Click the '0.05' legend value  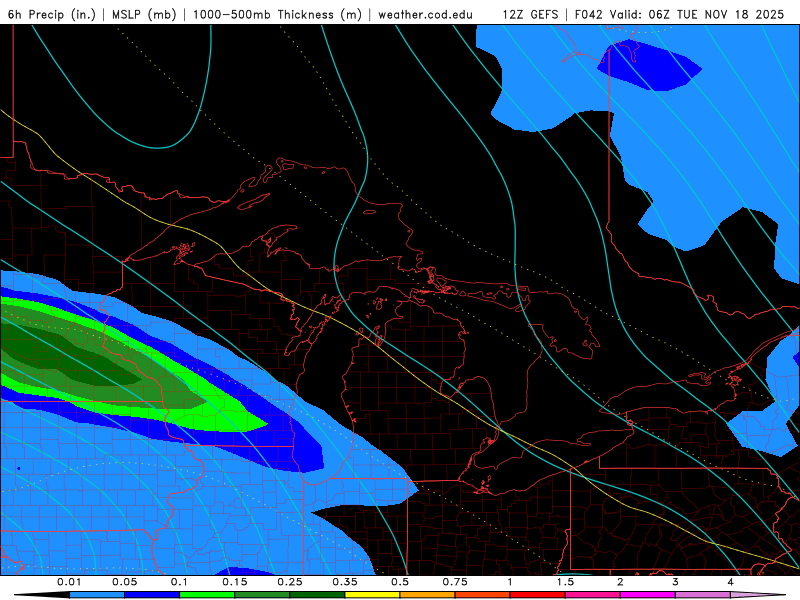(x=124, y=582)
